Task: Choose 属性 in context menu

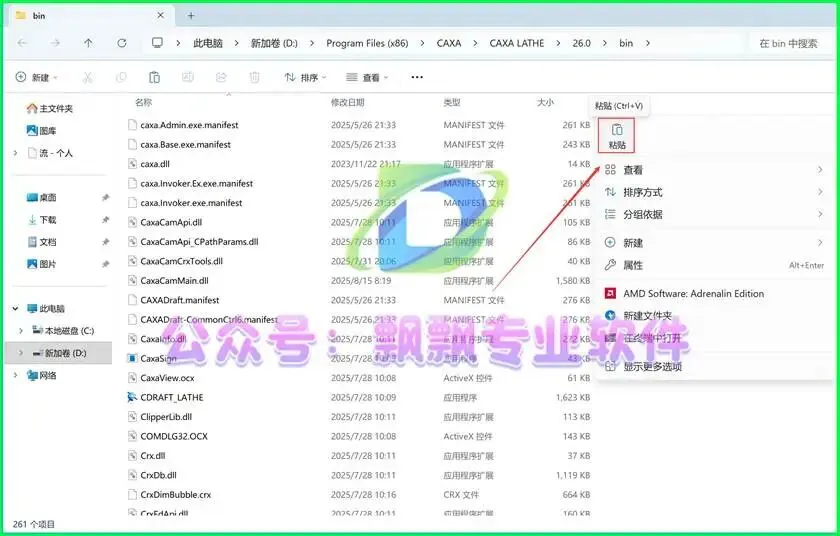Action: tap(714, 266)
